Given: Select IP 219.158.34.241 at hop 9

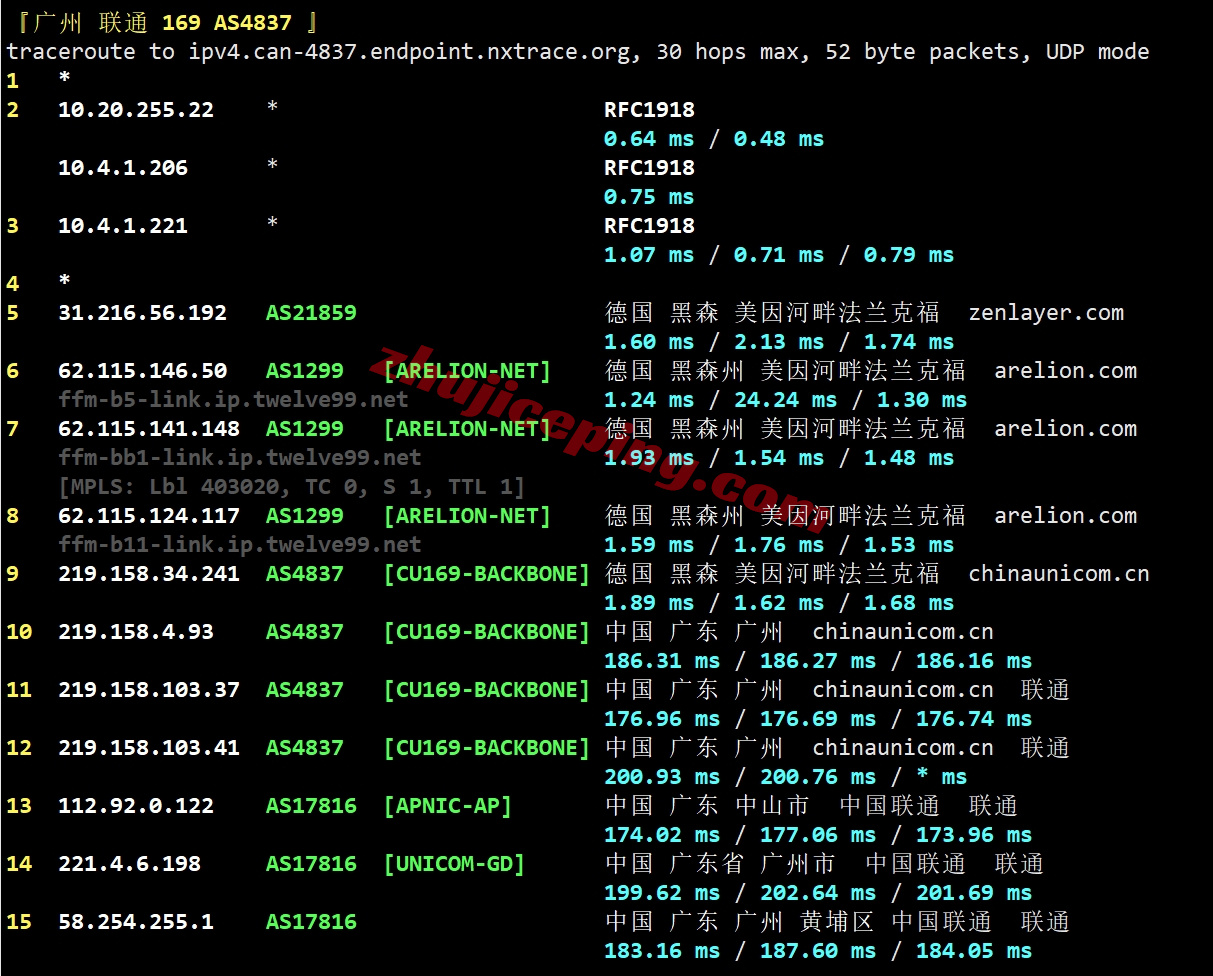Looking at the screenshot, I should (x=149, y=574).
